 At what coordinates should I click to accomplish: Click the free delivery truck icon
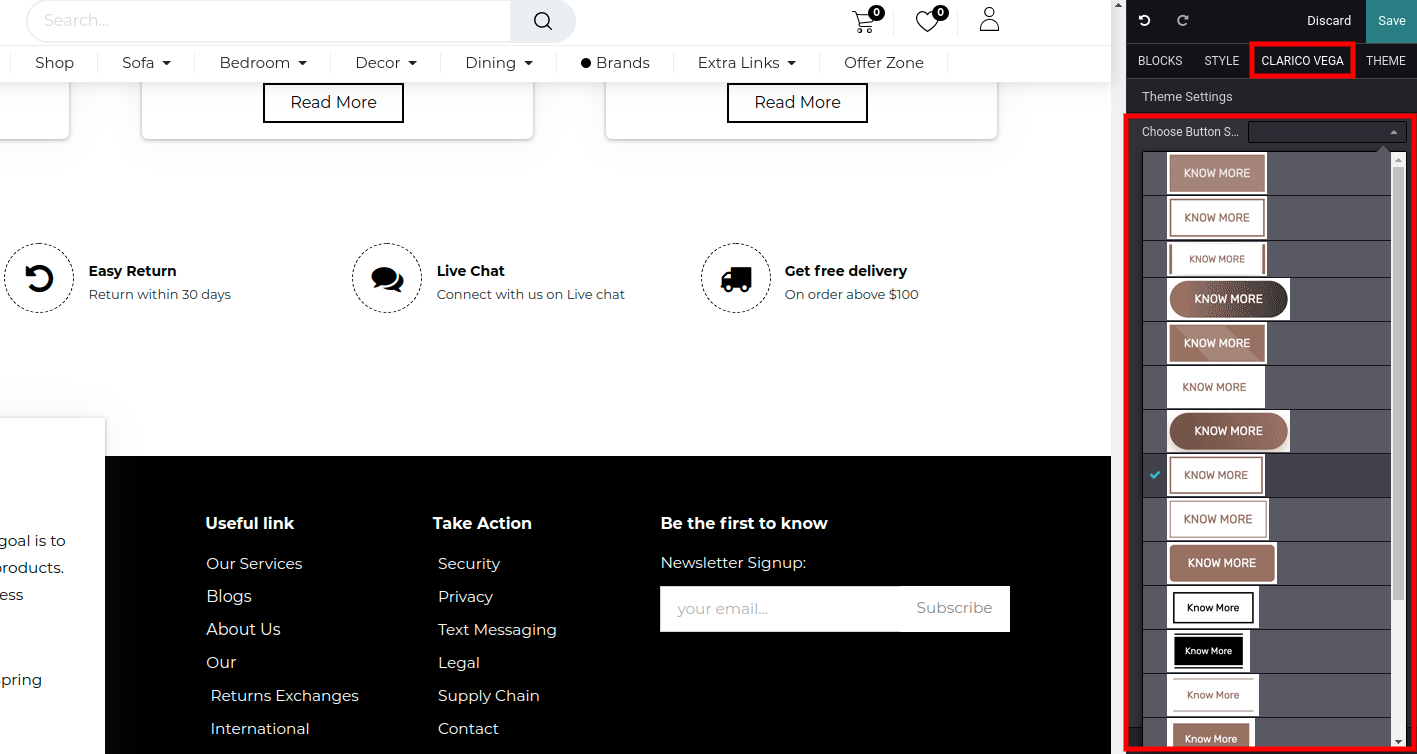tap(736, 278)
